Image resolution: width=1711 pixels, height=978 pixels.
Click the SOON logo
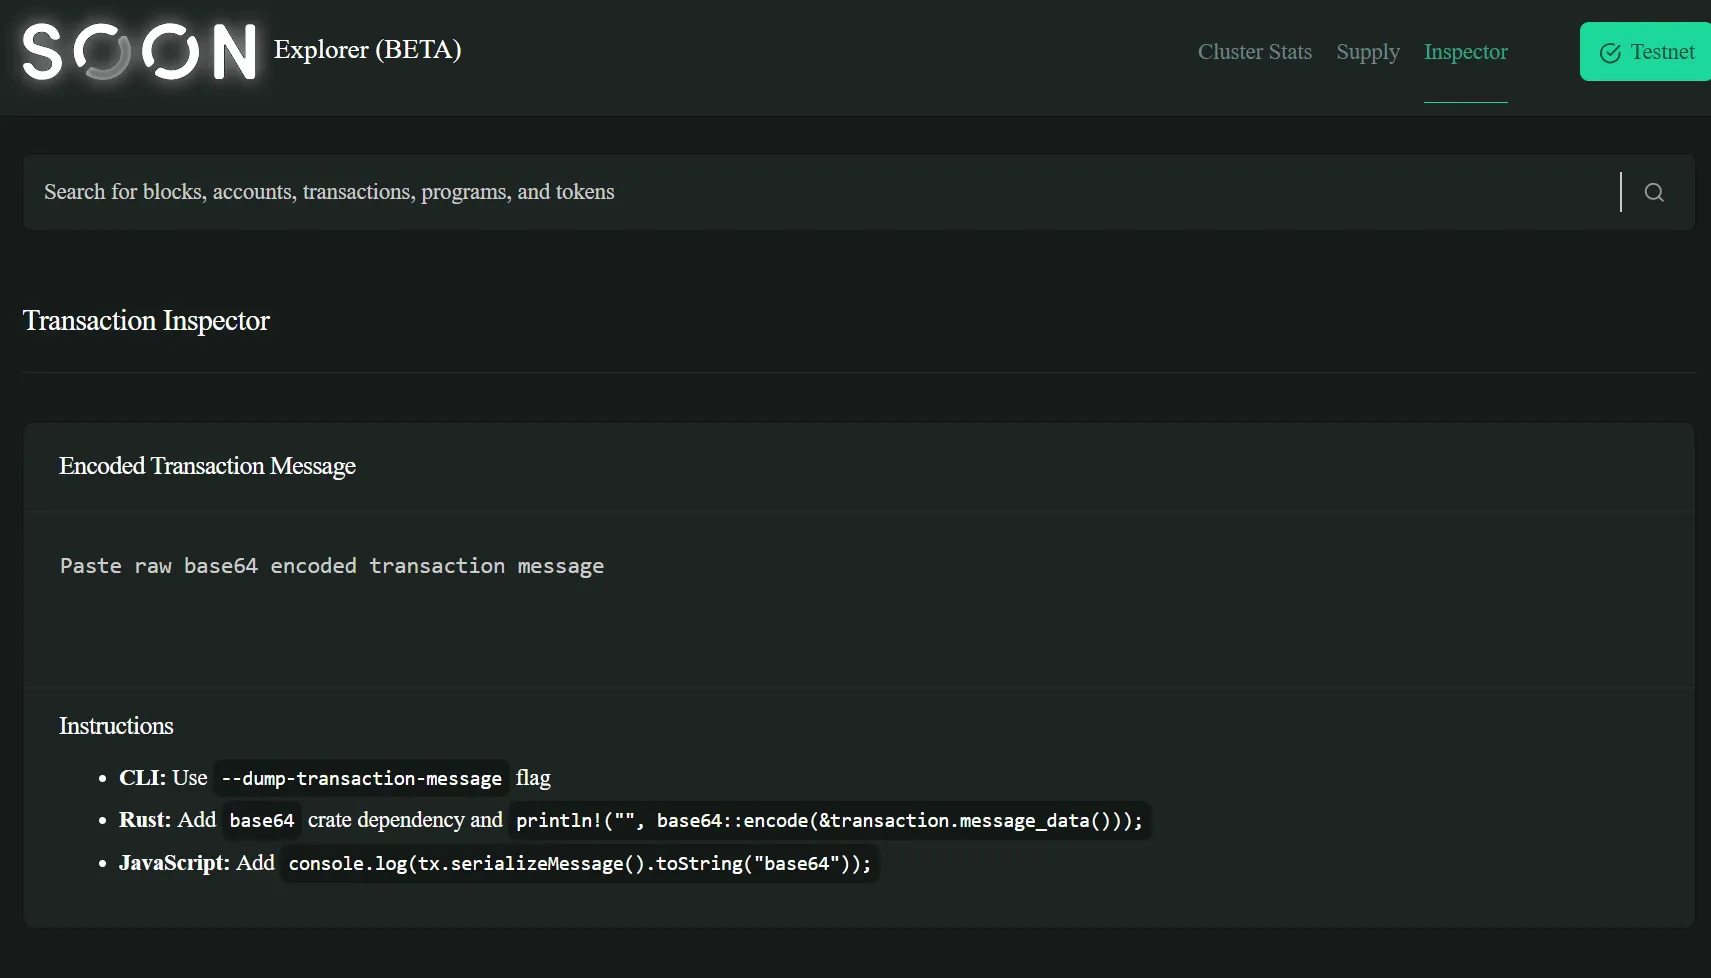(139, 51)
